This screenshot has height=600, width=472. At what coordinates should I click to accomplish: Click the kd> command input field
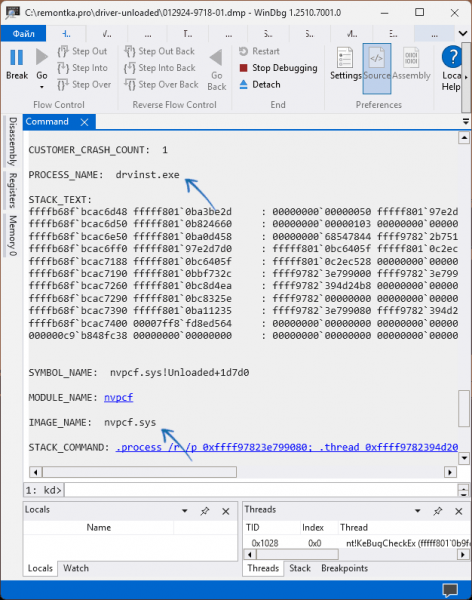click(261, 490)
